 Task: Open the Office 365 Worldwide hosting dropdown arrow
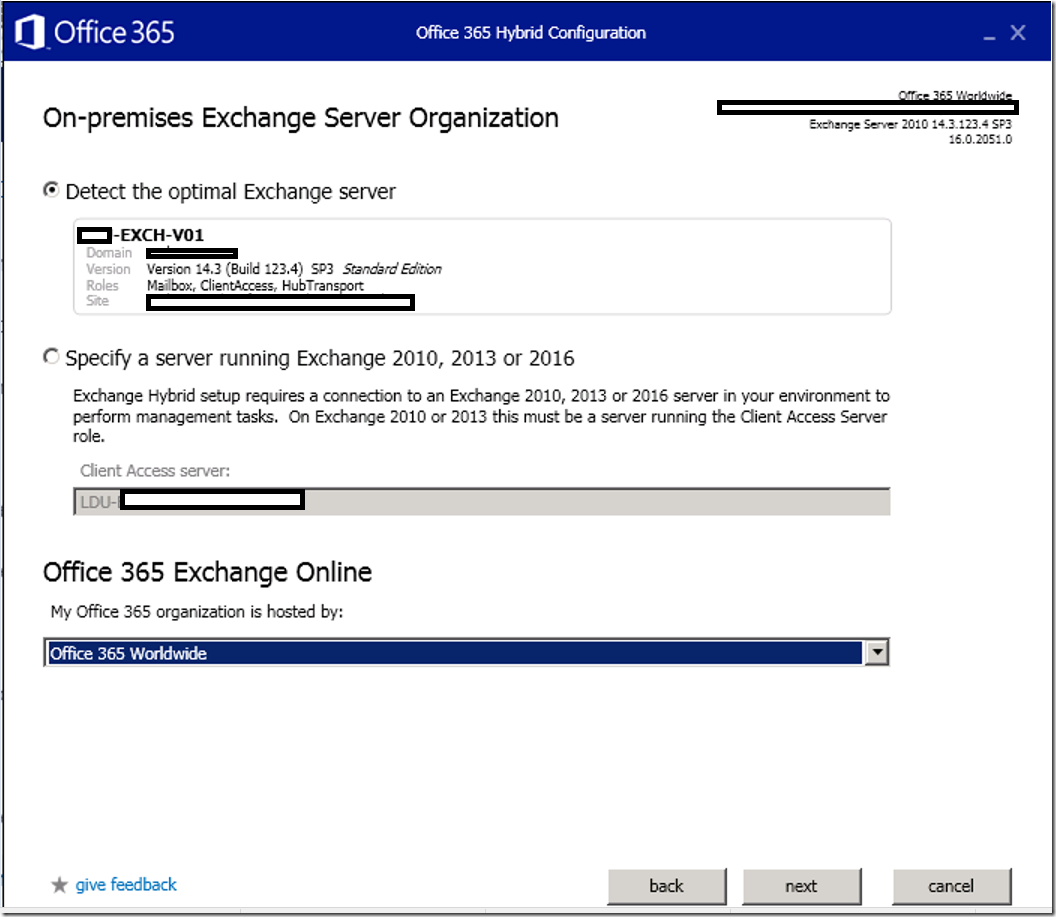point(877,652)
